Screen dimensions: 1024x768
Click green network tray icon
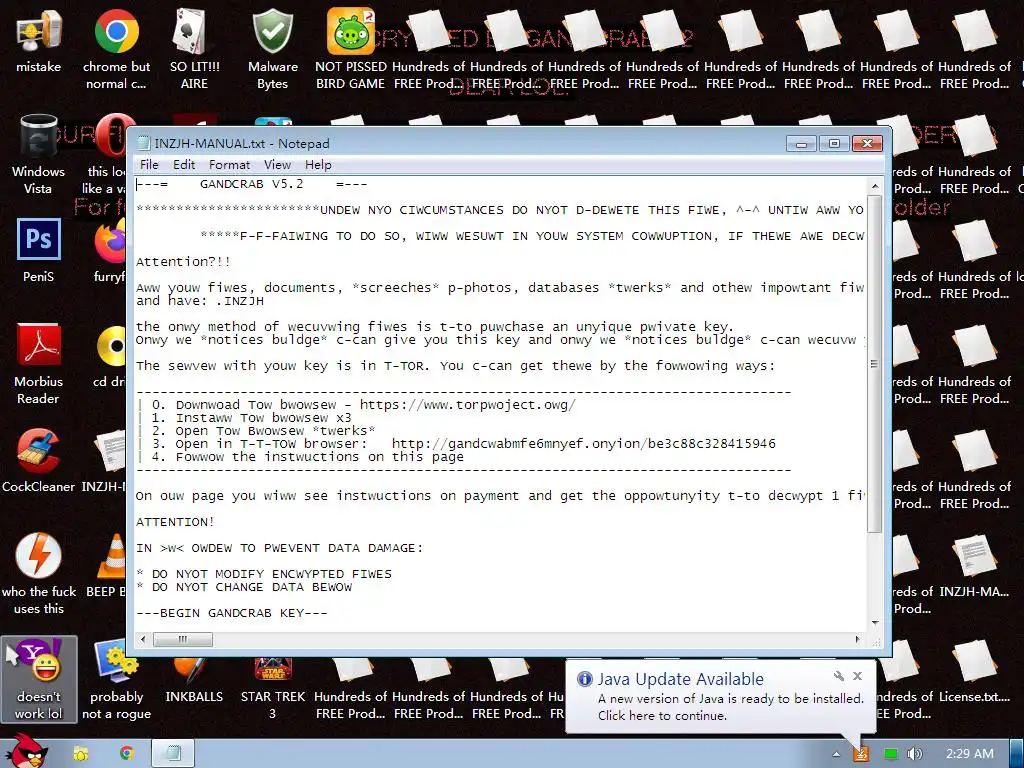(890, 754)
